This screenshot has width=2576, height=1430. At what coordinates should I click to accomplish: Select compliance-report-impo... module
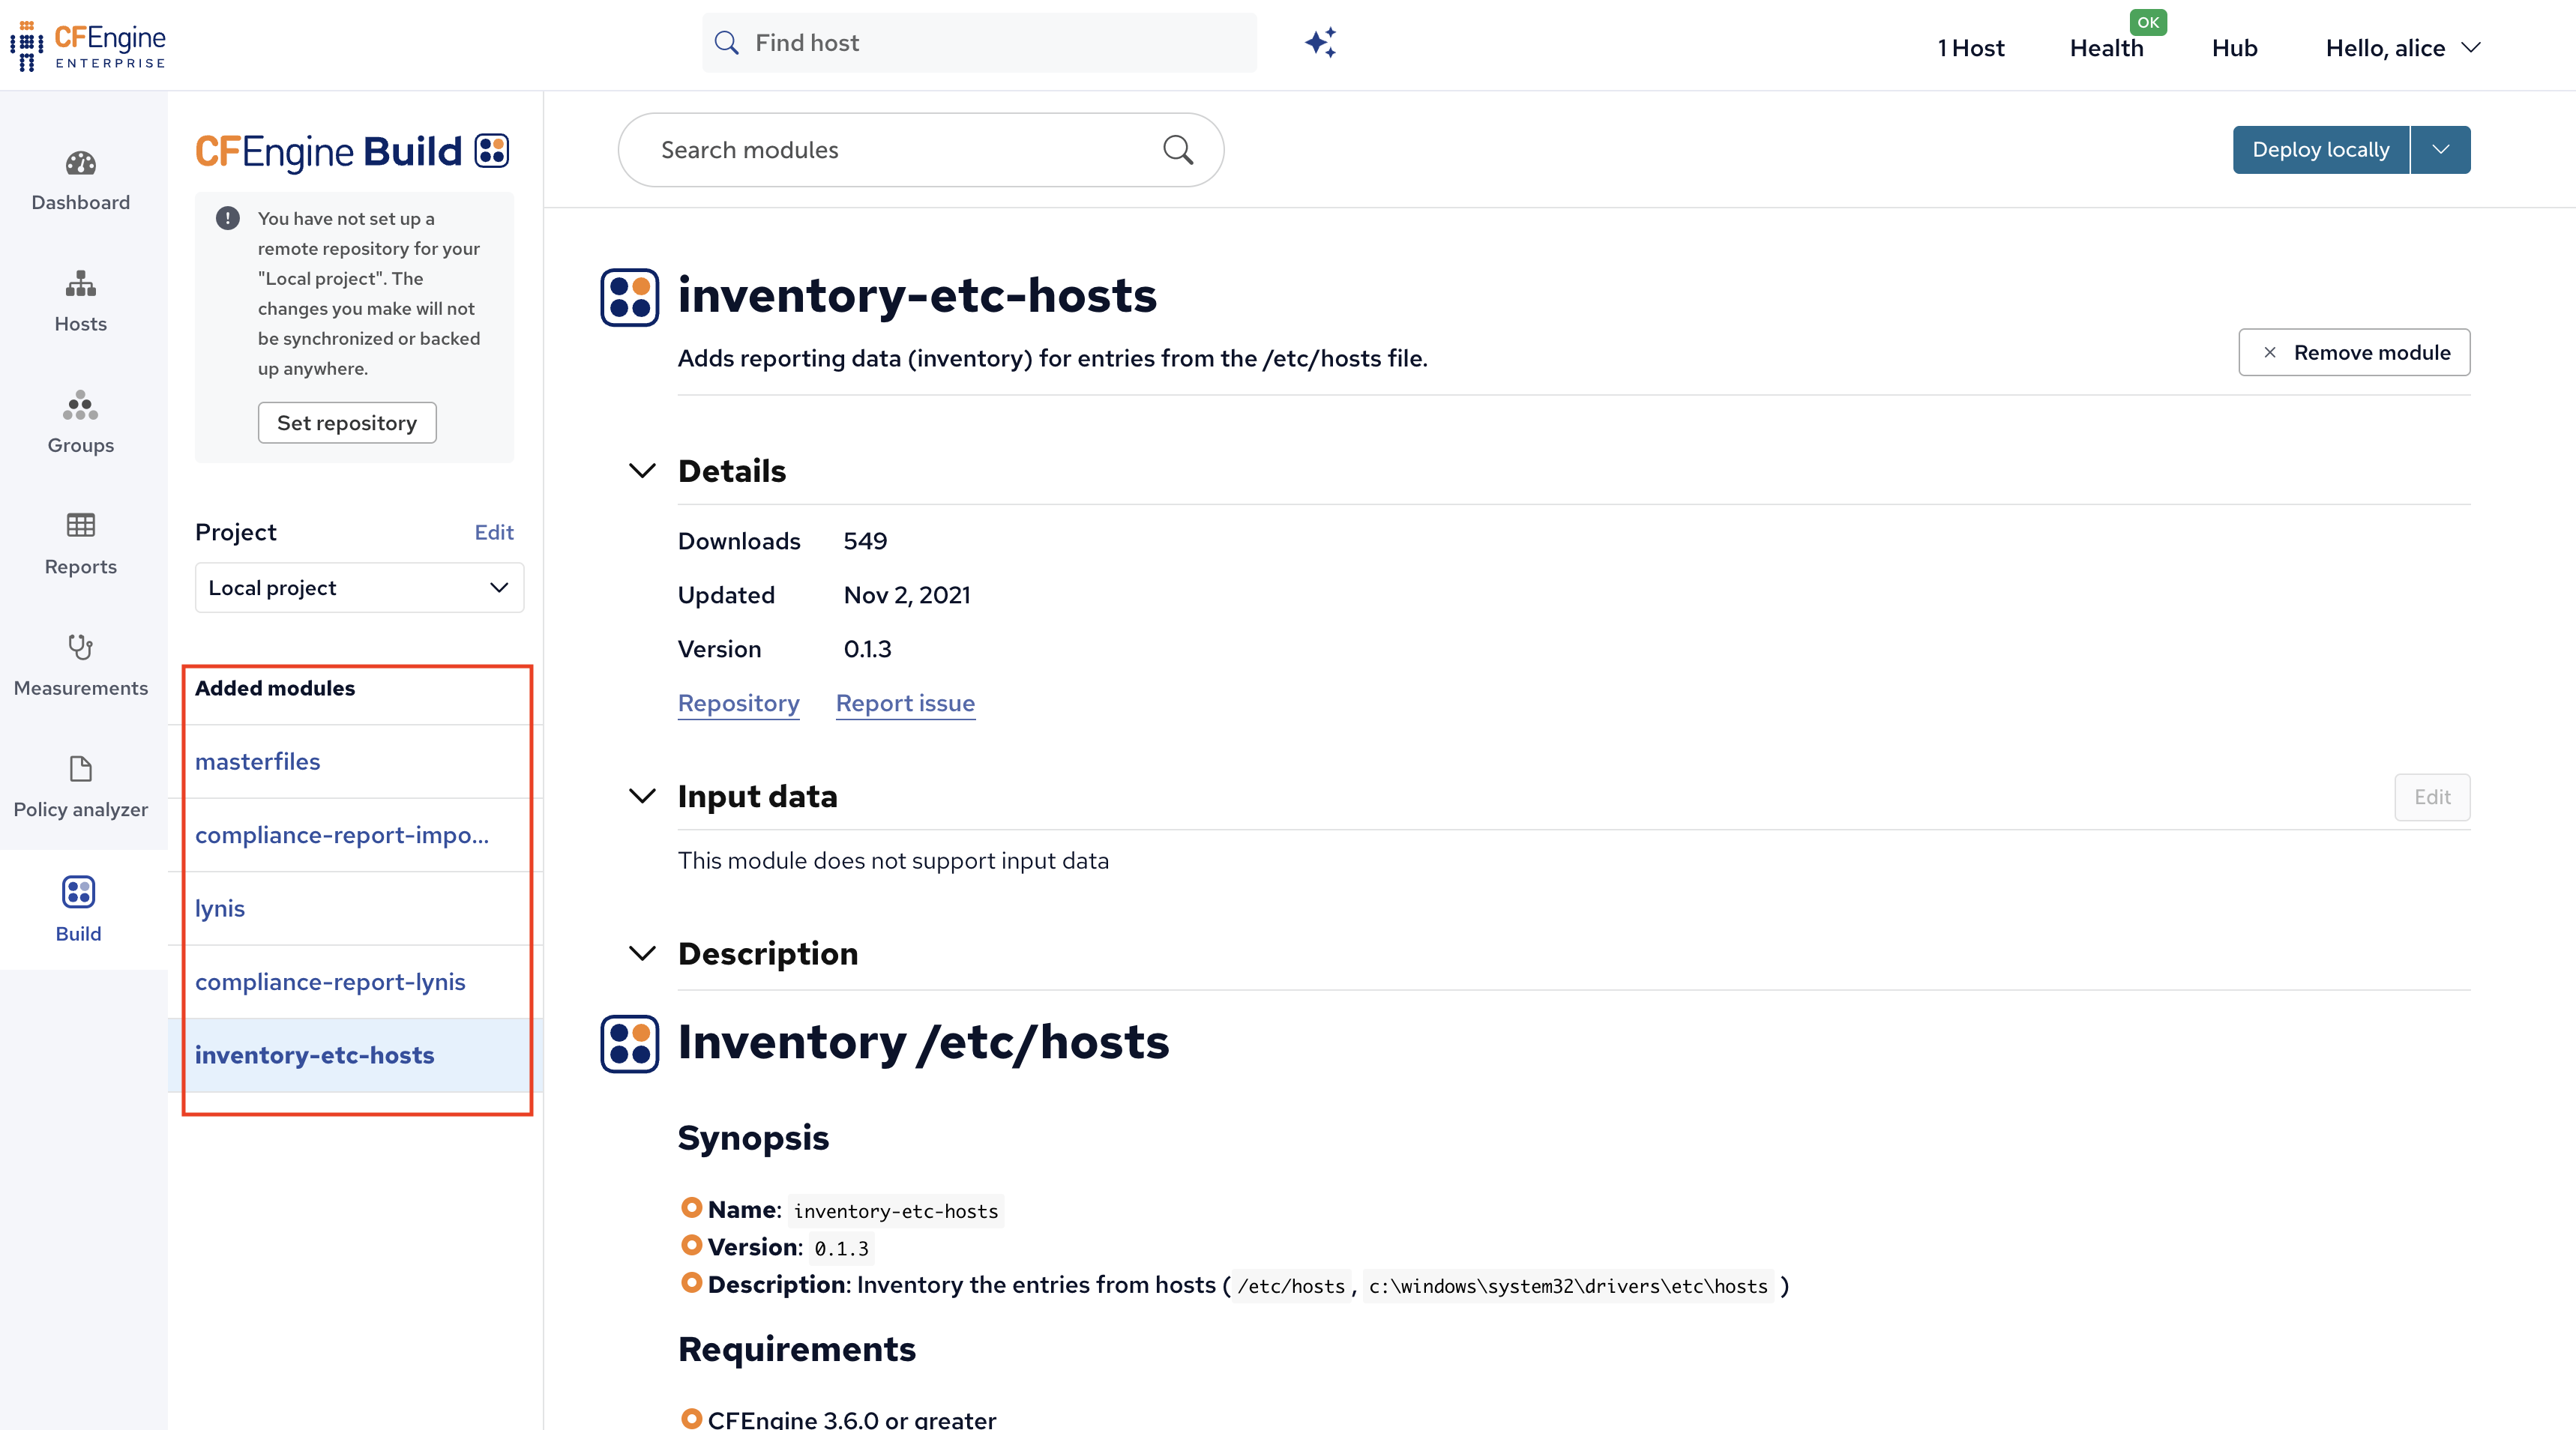click(x=342, y=835)
